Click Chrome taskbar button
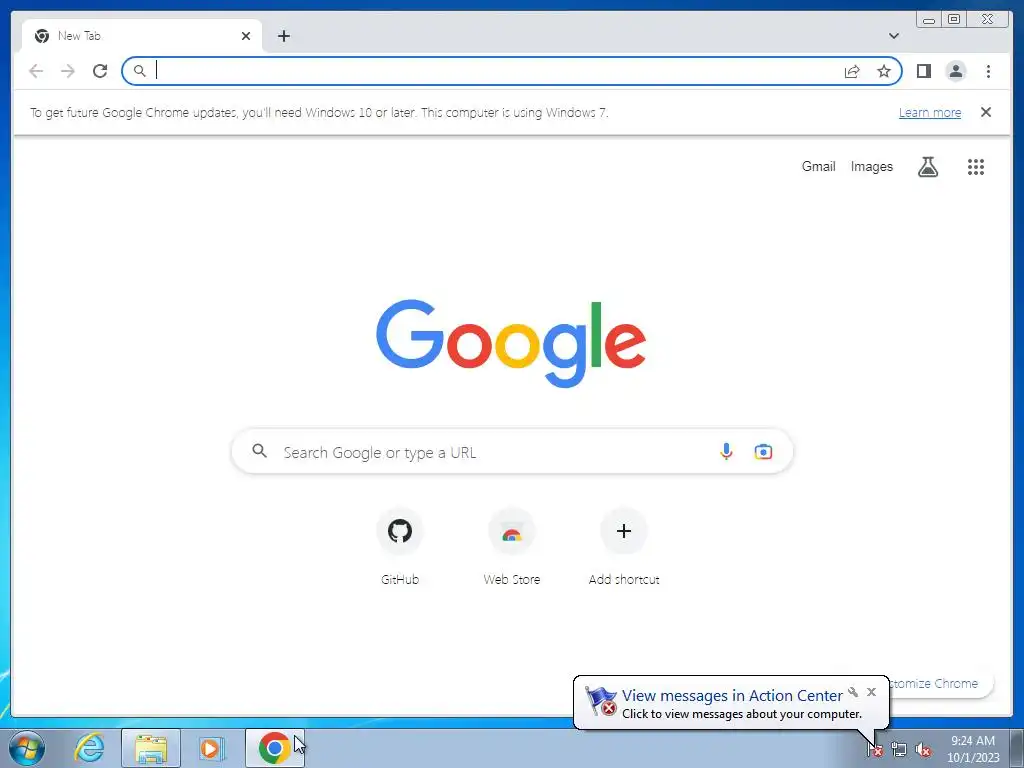Image resolution: width=1024 pixels, height=768 pixels. click(274, 748)
